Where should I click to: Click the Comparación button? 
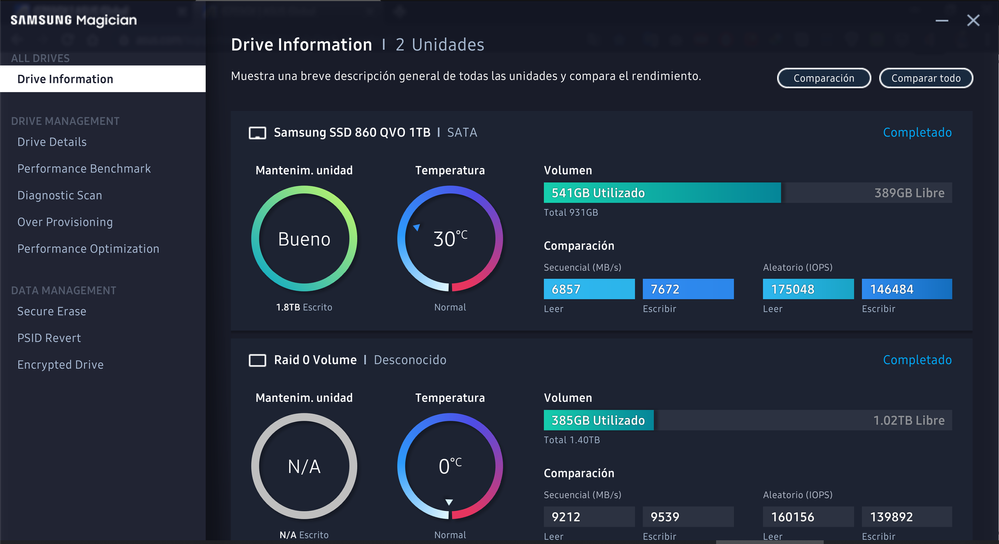pyautogui.click(x=824, y=78)
